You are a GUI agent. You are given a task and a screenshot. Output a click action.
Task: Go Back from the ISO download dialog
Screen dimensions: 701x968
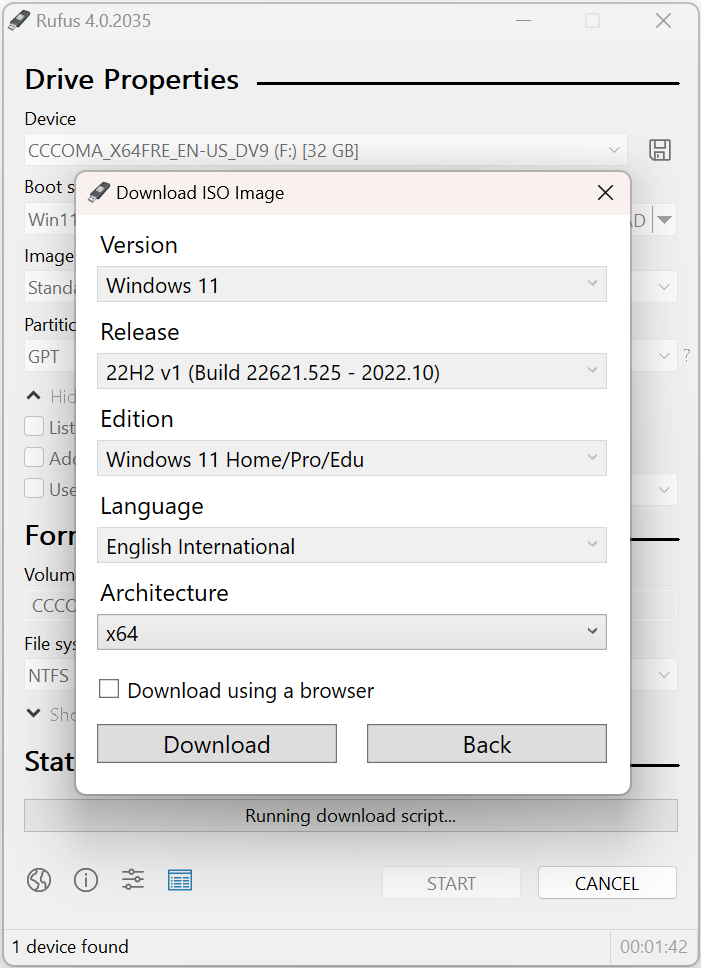486,744
